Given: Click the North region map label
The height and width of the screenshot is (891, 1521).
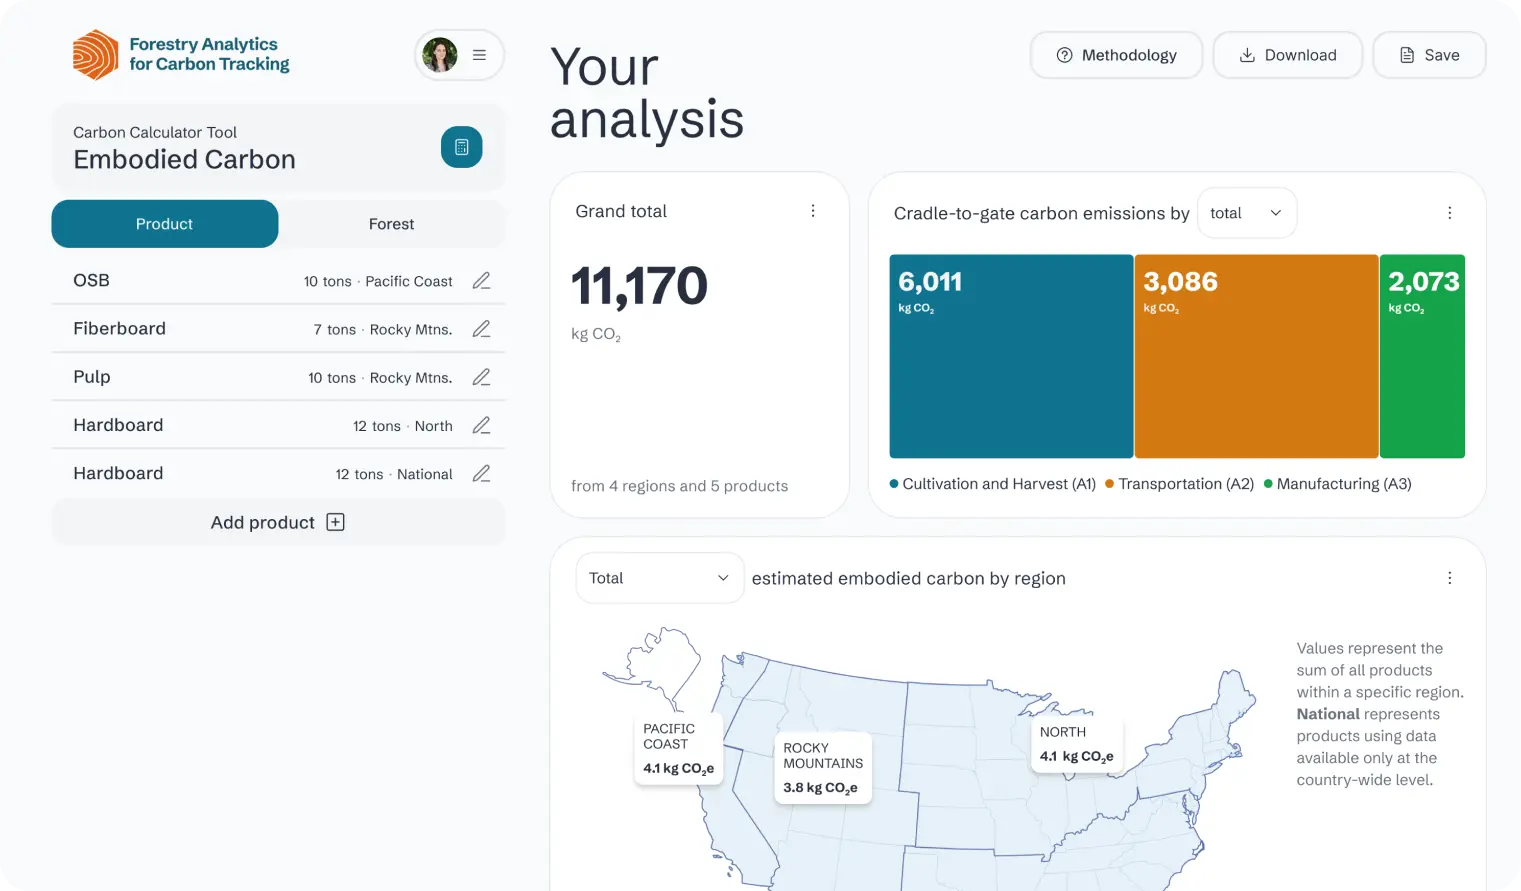Looking at the screenshot, I should (1077, 745).
